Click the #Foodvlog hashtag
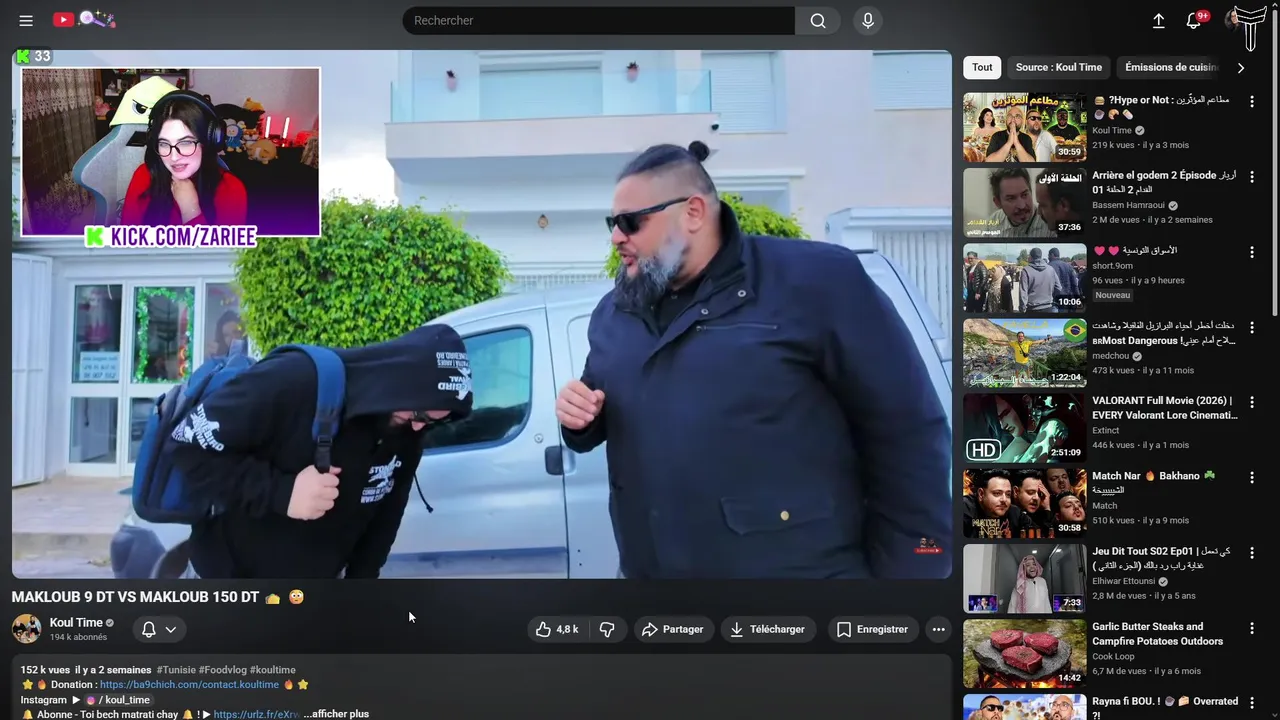 pyautogui.click(x=222, y=670)
